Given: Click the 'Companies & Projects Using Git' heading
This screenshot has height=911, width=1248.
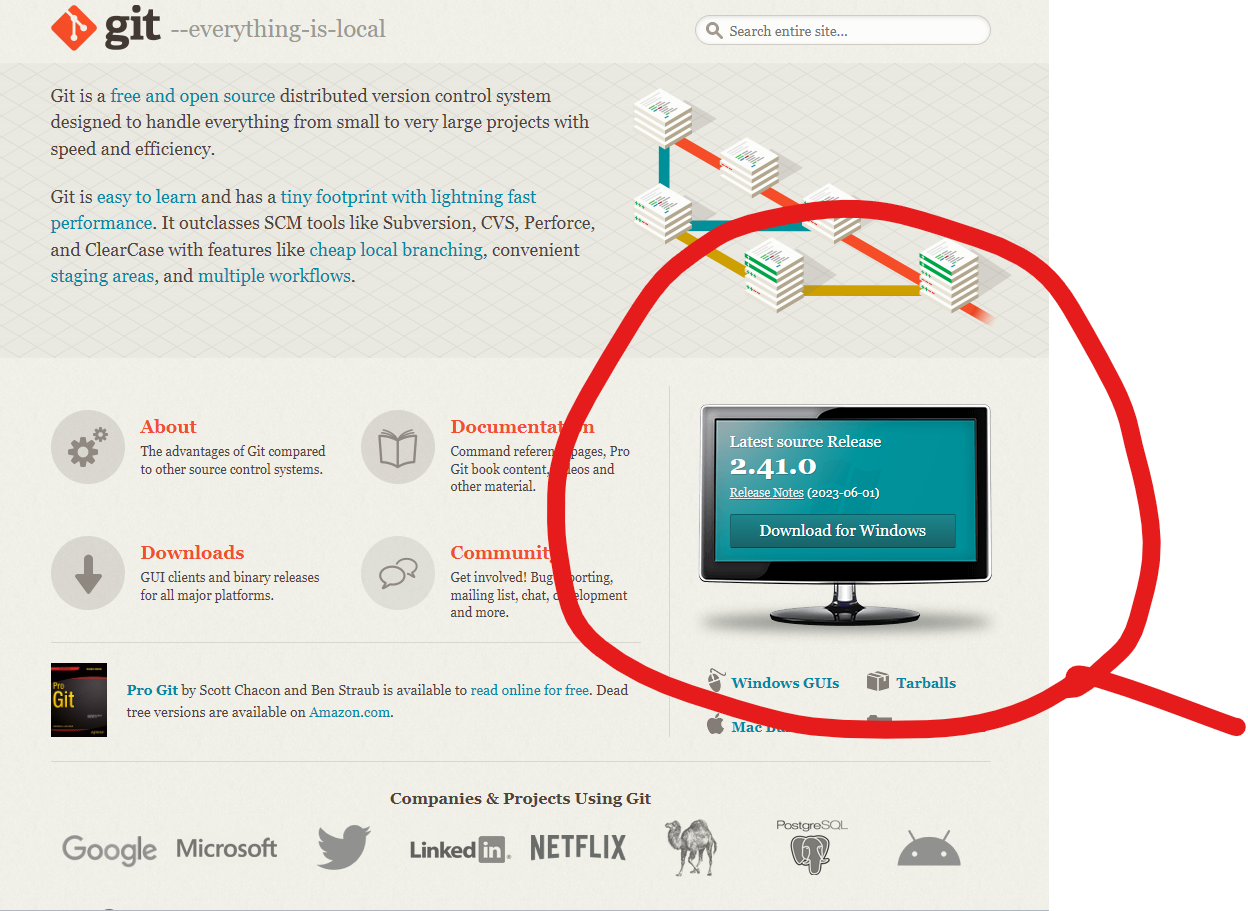Looking at the screenshot, I should [520, 798].
